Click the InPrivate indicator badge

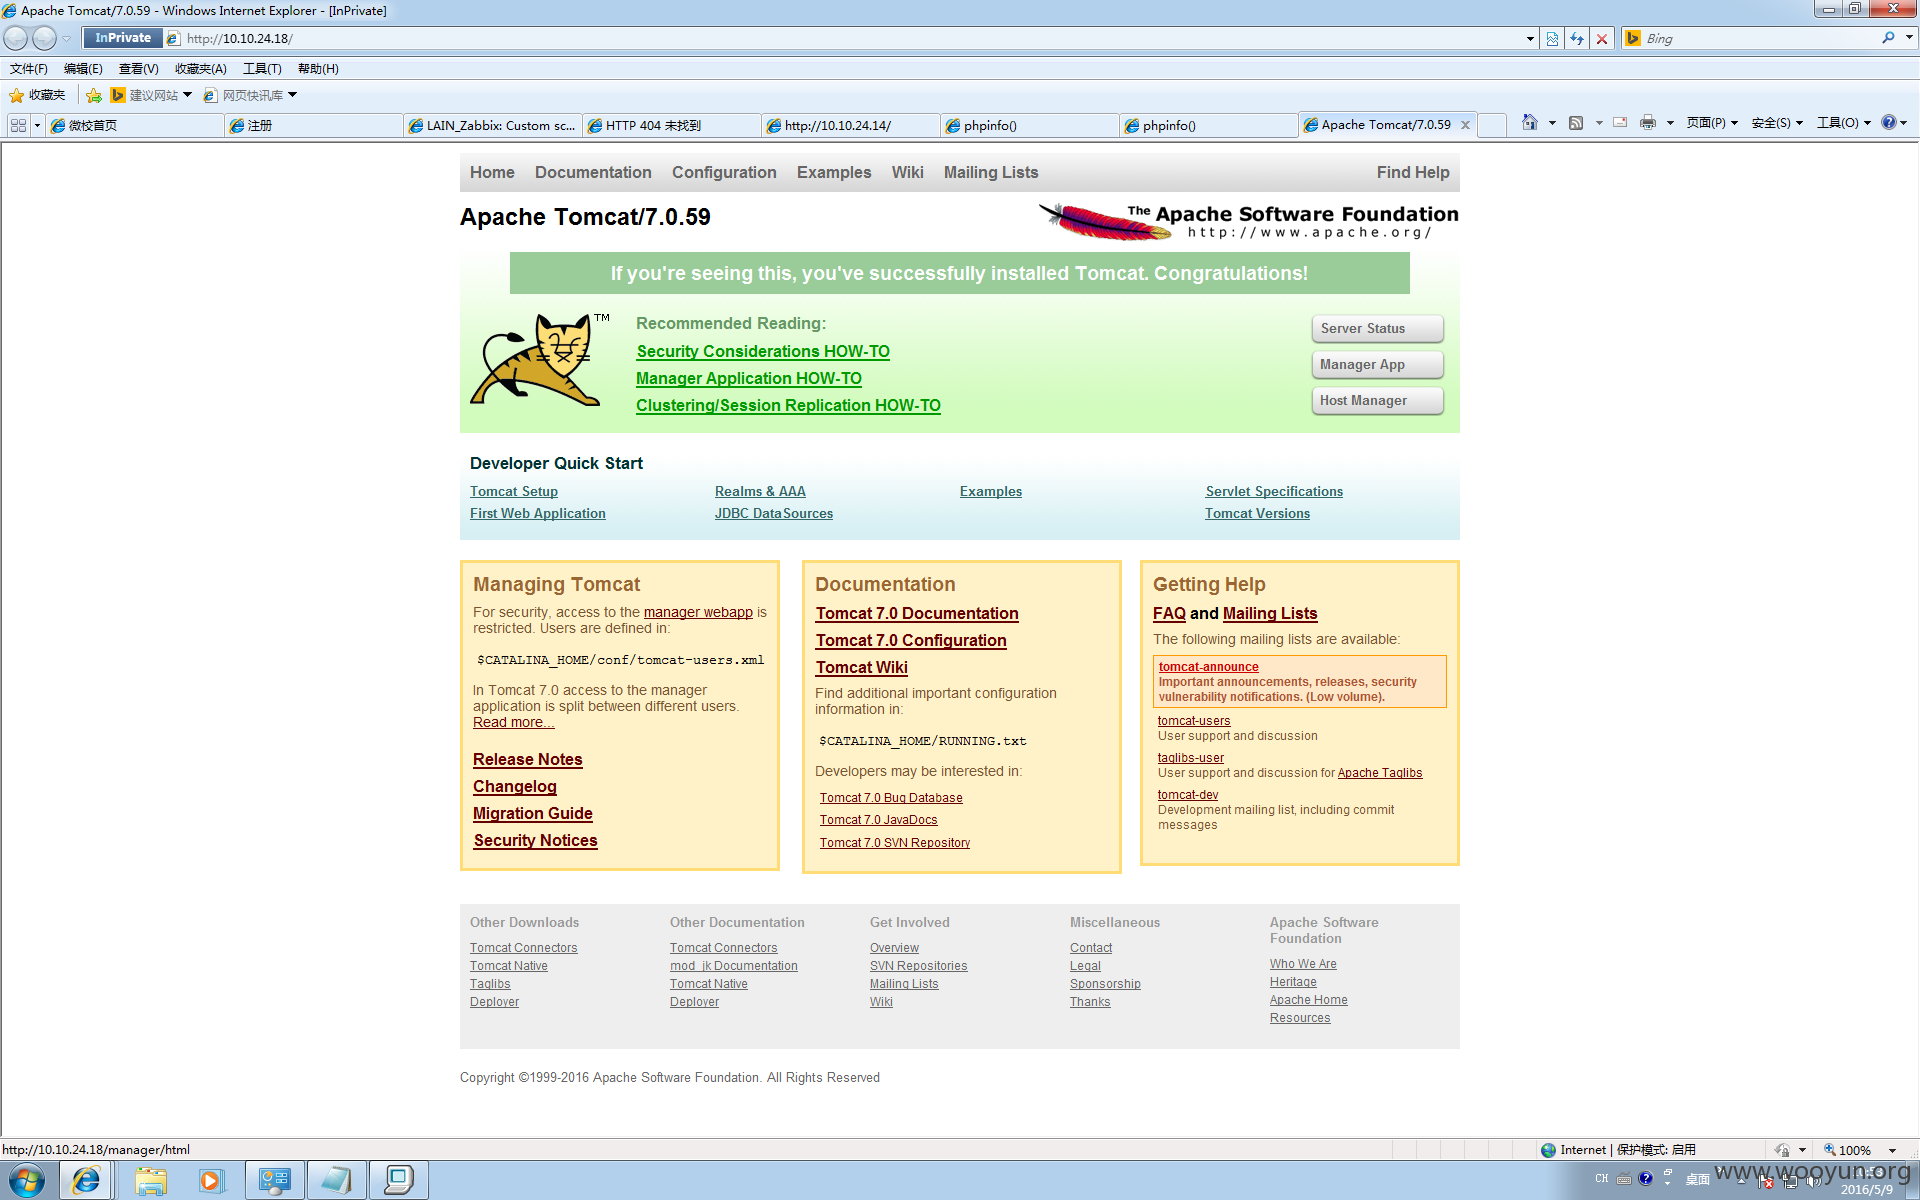pyautogui.click(x=122, y=38)
